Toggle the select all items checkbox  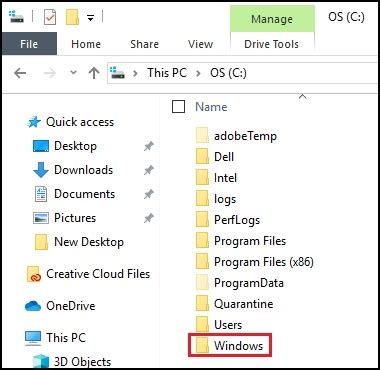(178, 107)
